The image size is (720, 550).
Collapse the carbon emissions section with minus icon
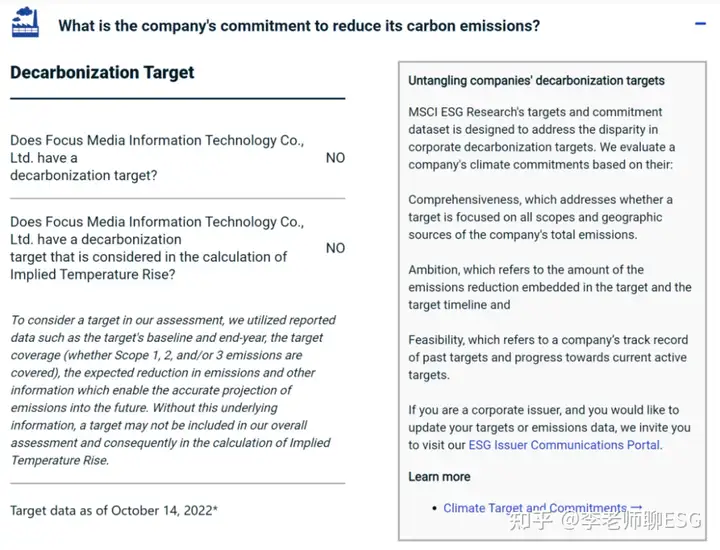[x=700, y=24]
